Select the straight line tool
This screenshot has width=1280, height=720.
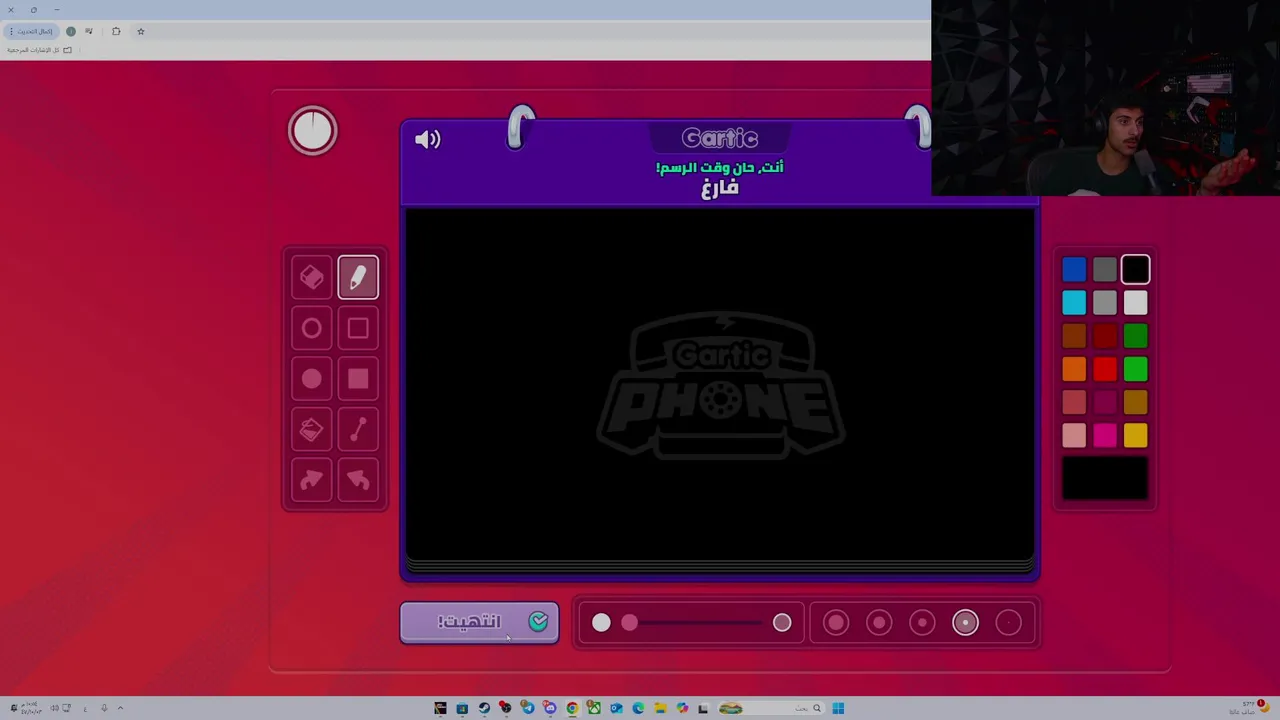pos(358,430)
